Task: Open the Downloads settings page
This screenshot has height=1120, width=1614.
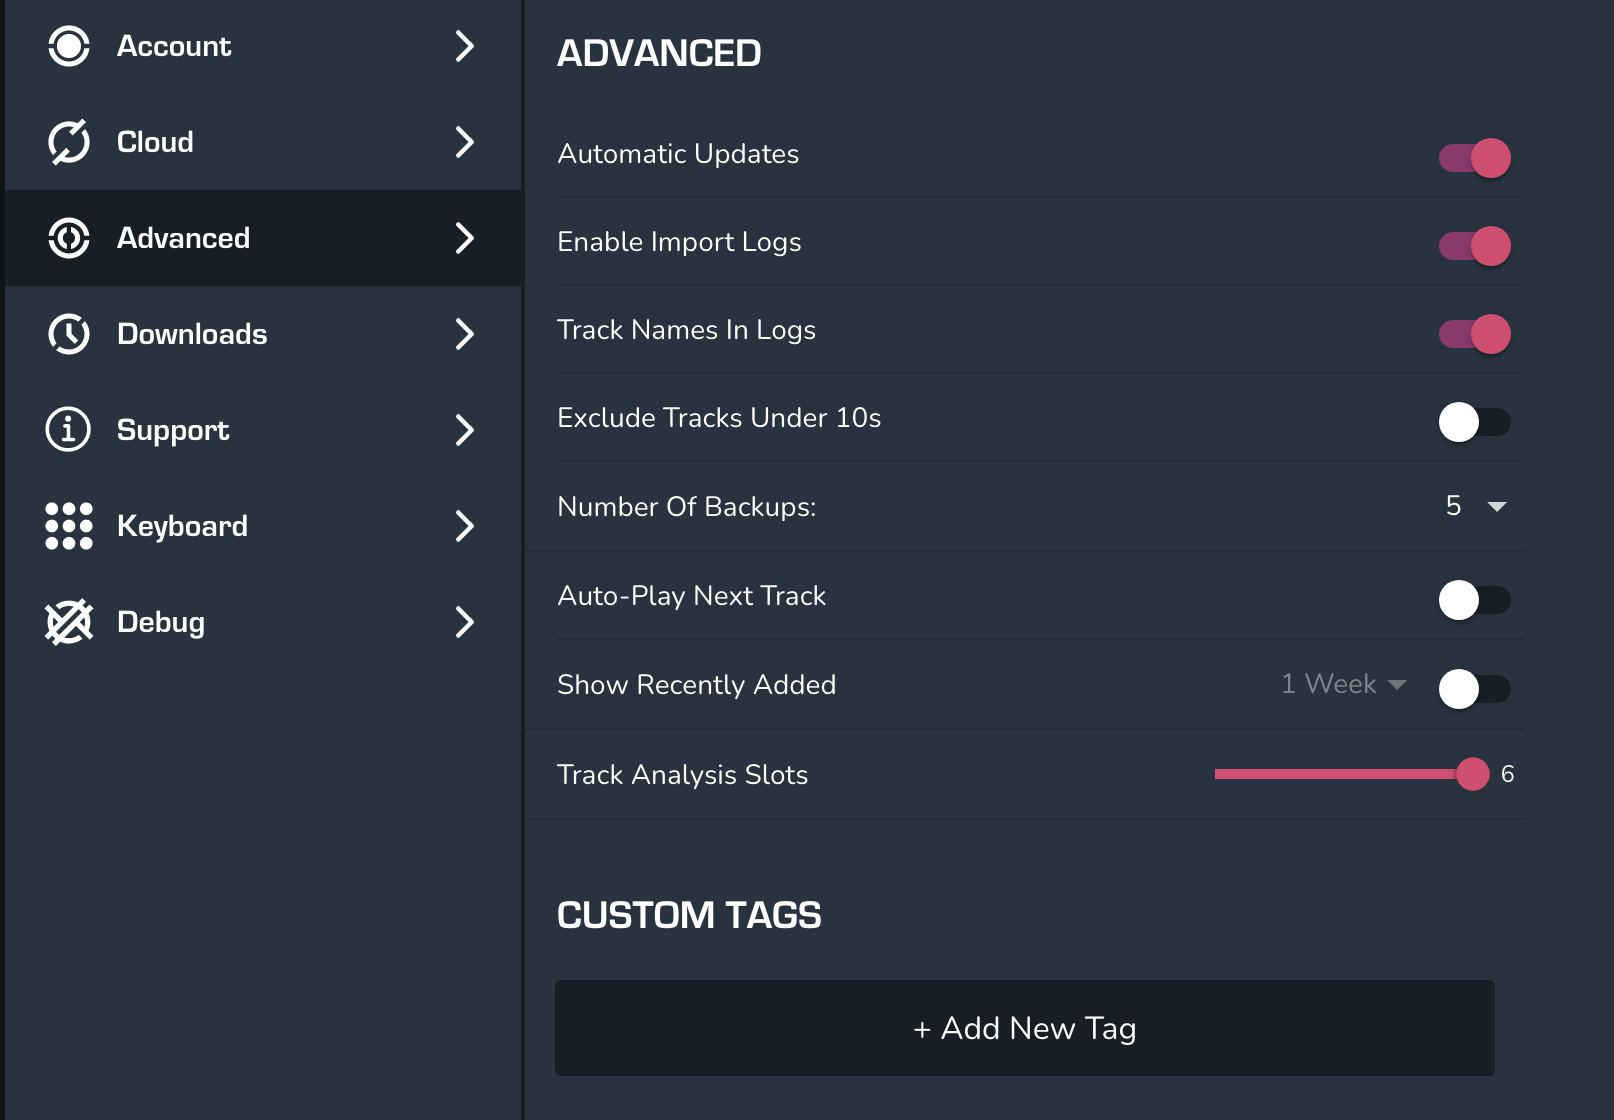Action: coord(192,334)
